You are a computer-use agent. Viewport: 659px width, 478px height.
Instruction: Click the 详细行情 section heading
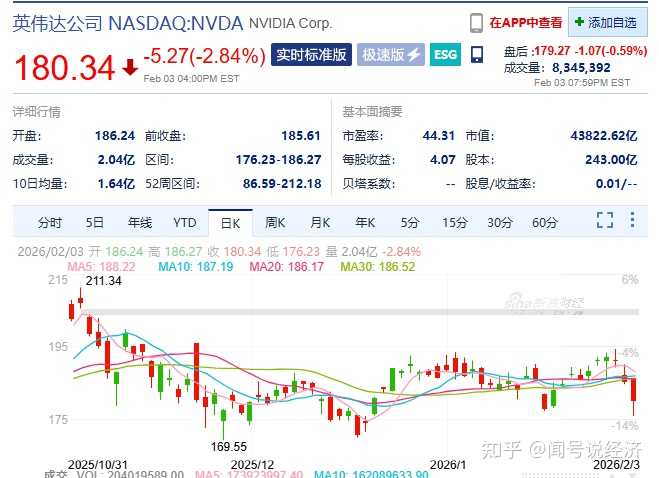pyautogui.click(x=37, y=112)
